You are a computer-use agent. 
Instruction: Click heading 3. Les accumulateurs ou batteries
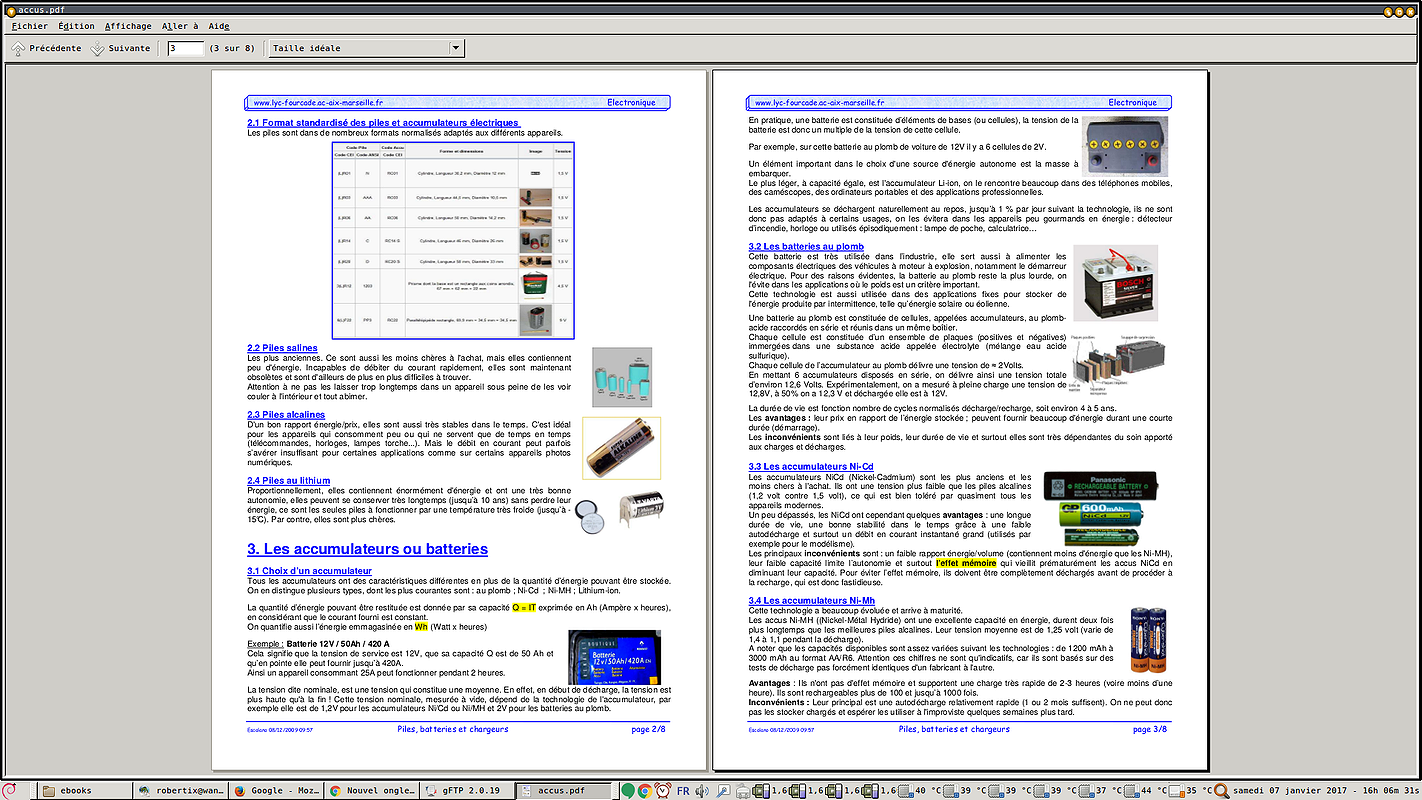[367, 549]
